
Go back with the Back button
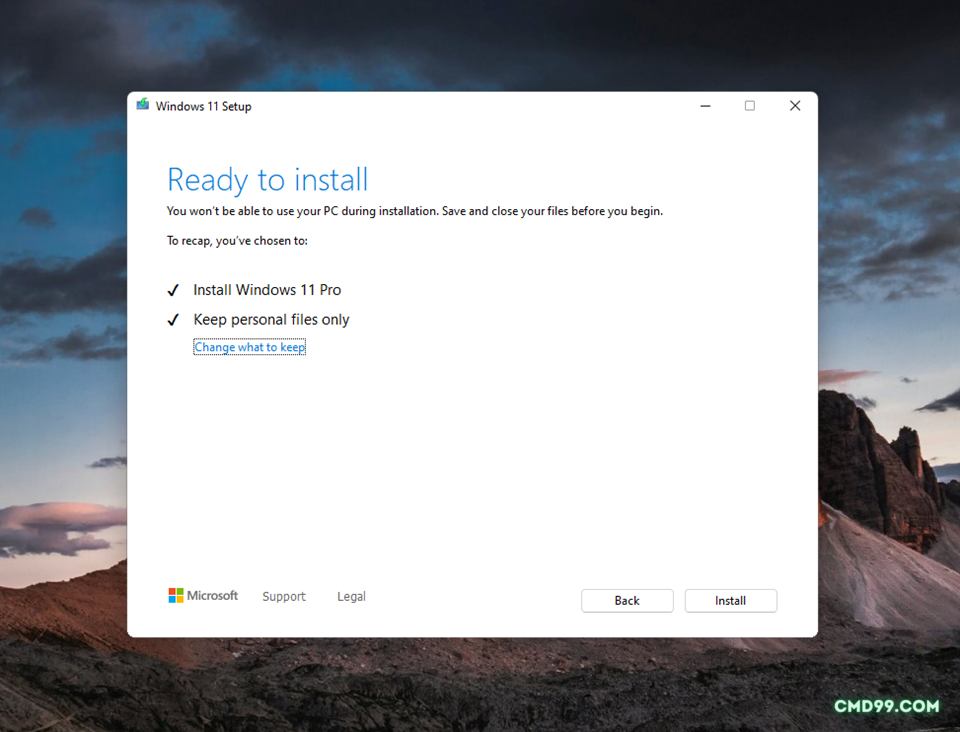click(x=627, y=600)
